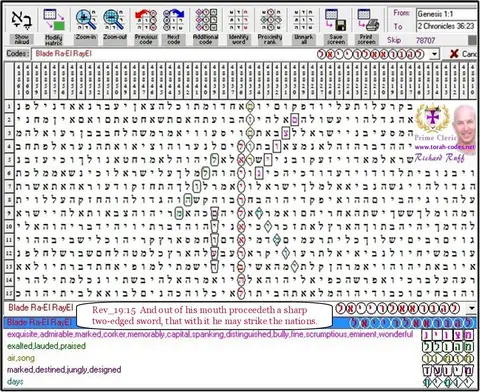Edit the To field 2 Chronicles 36:23

click(x=446, y=26)
